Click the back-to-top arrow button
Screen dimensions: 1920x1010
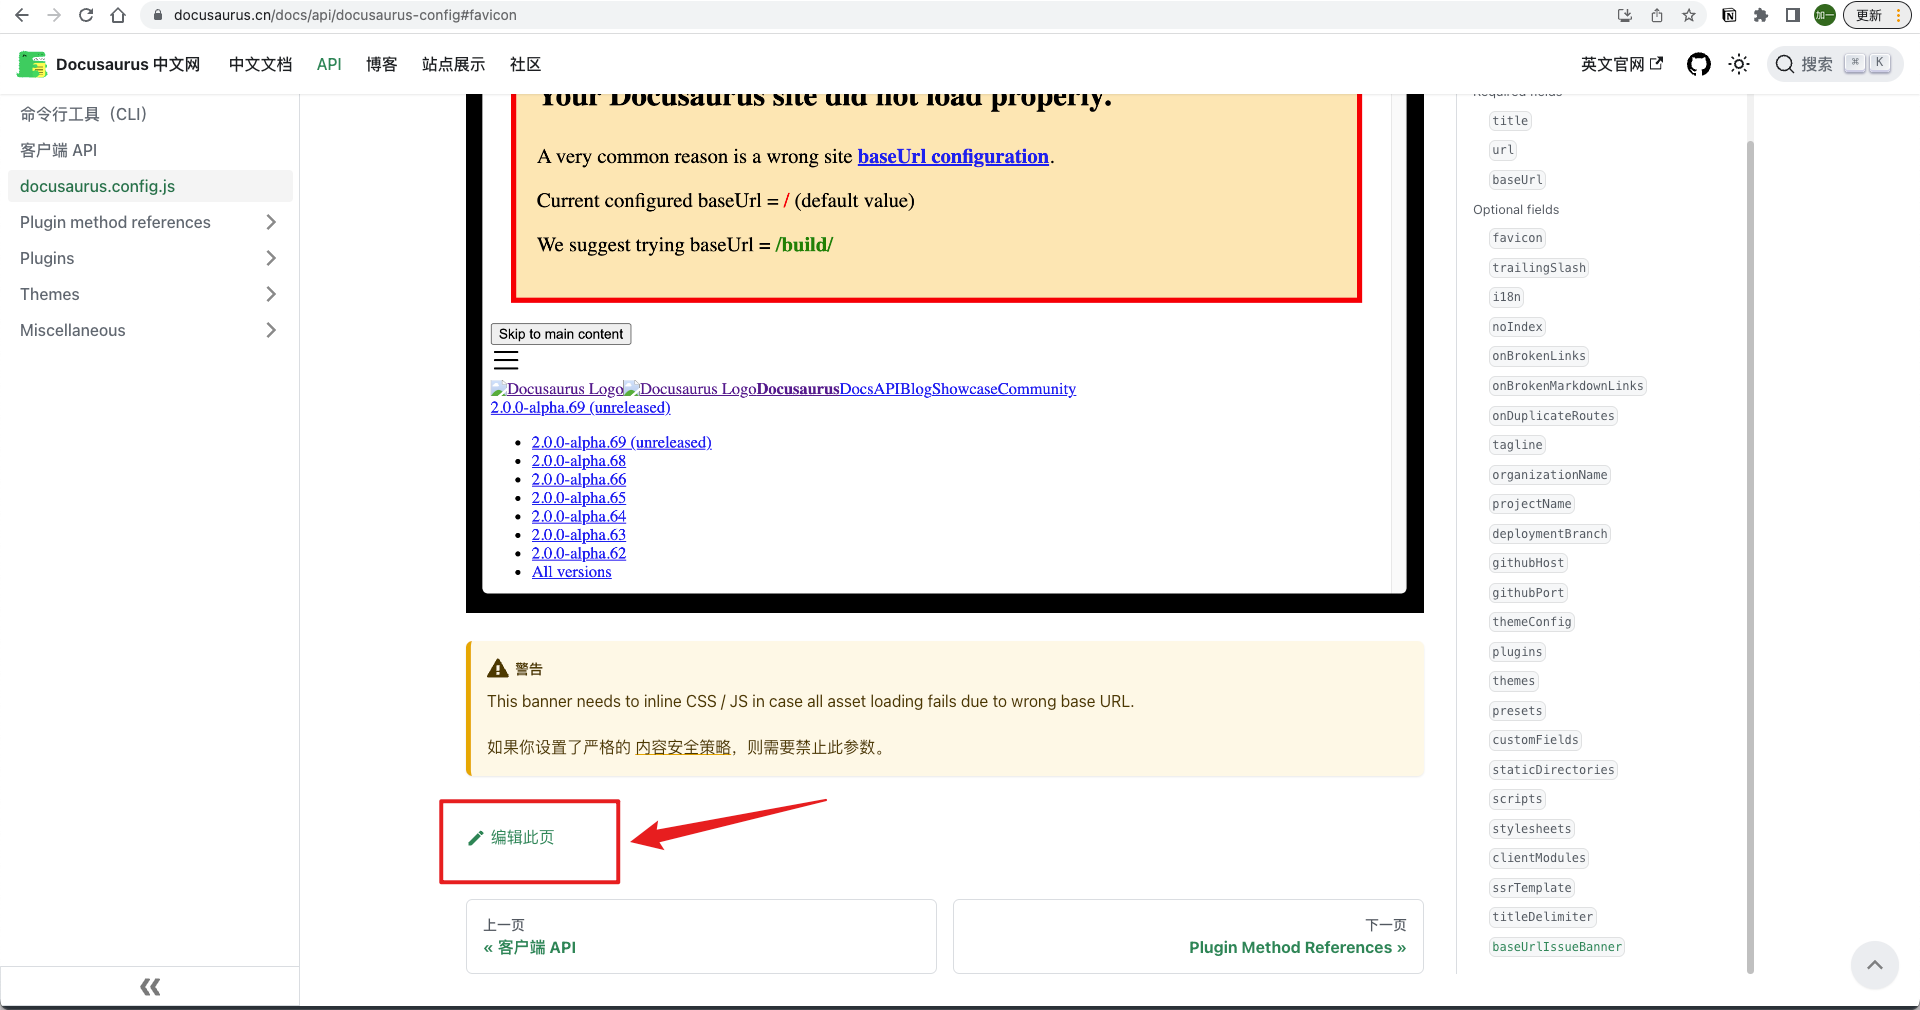[x=1874, y=965]
